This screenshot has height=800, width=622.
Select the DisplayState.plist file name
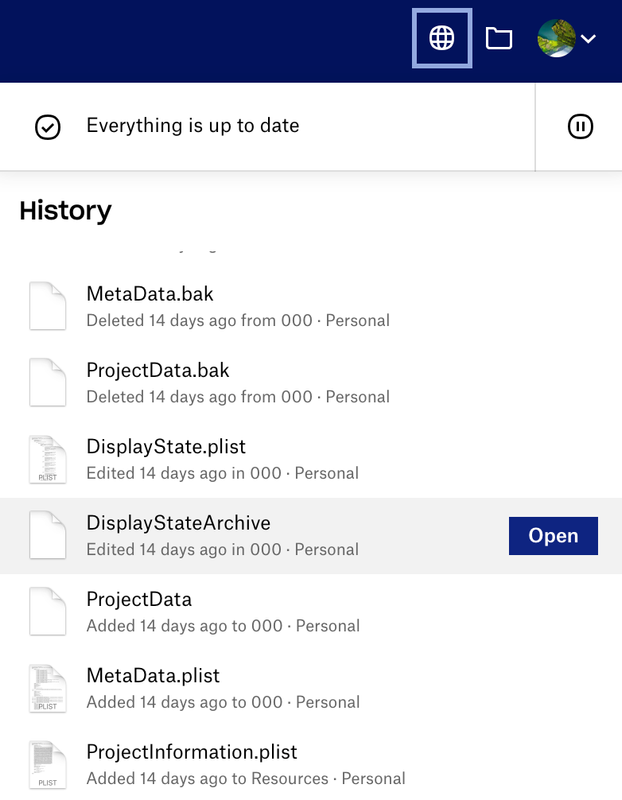pos(166,446)
